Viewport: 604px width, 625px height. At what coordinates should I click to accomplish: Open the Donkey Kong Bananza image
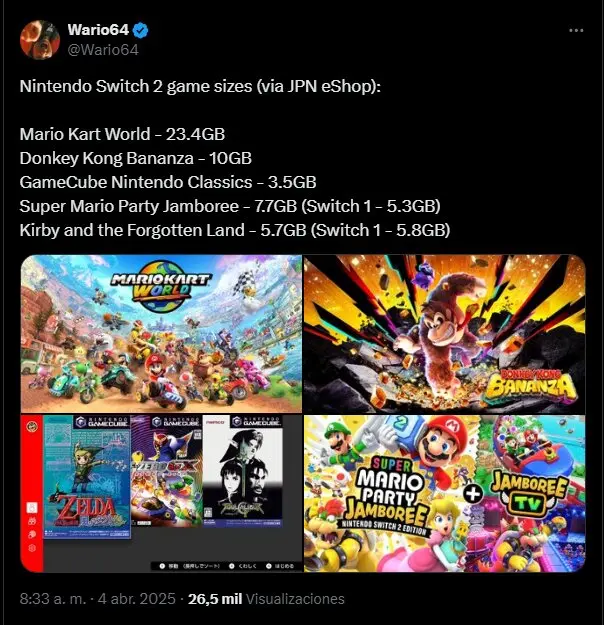(445, 334)
